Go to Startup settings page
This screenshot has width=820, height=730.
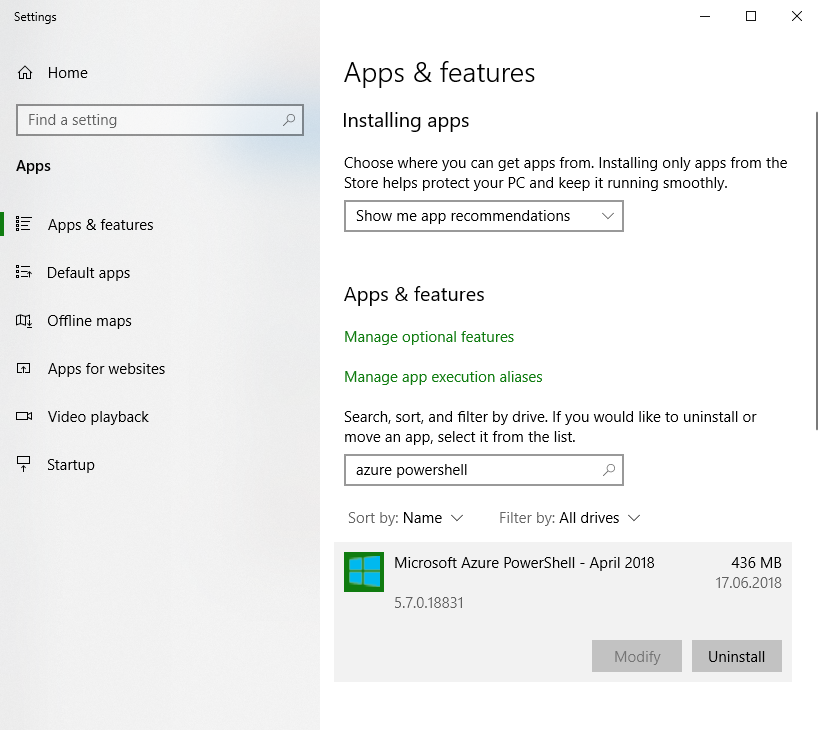[71, 465]
